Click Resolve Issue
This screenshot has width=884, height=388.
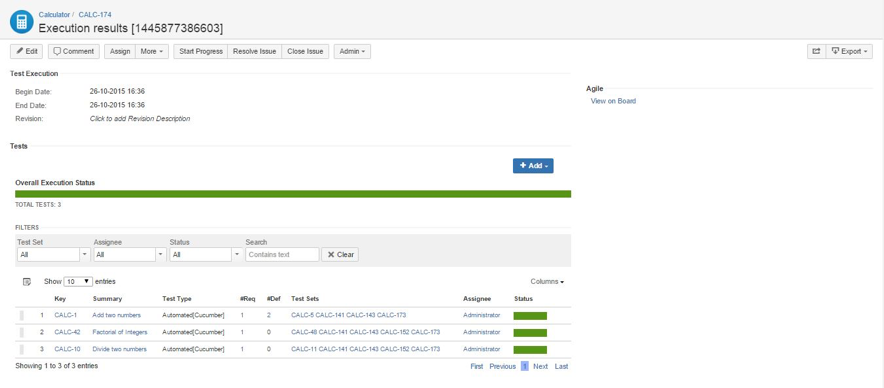point(254,51)
